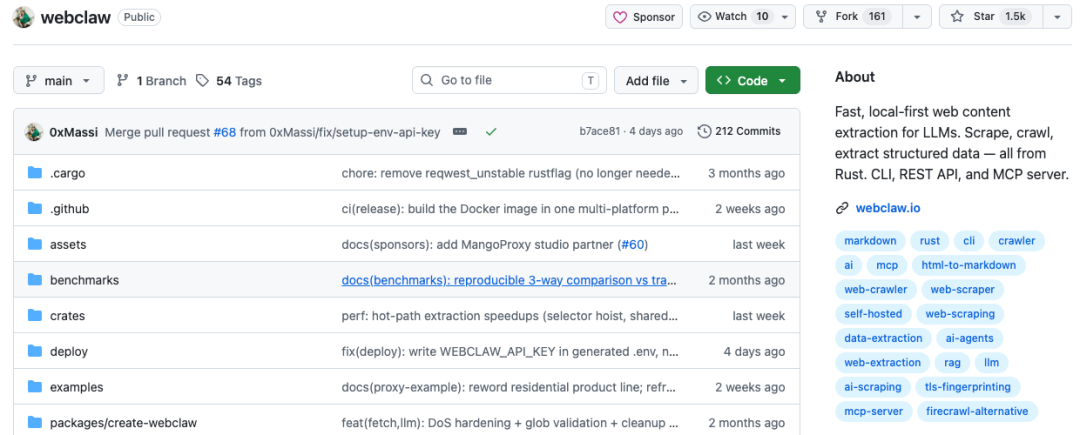Open the packages/create-webclaw folder
The height and width of the screenshot is (435, 1080).
coord(123,423)
